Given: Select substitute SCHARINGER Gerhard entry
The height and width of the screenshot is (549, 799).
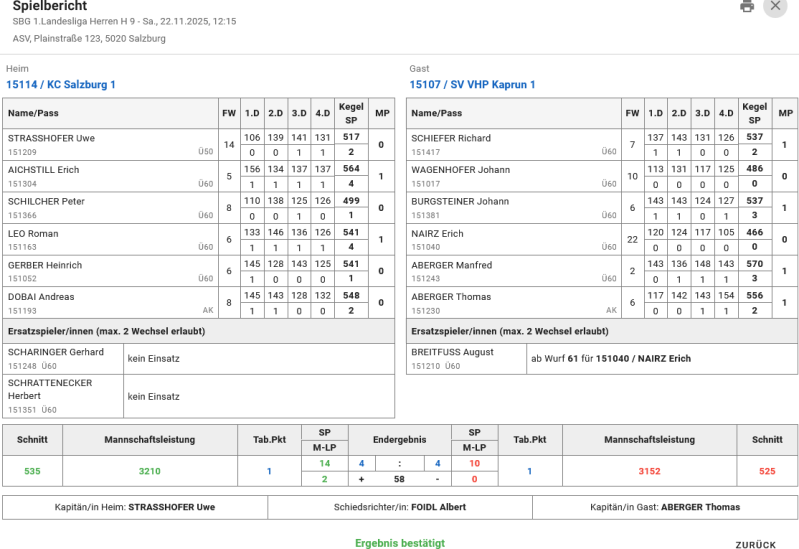Looking at the screenshot, I should point(56,353).
